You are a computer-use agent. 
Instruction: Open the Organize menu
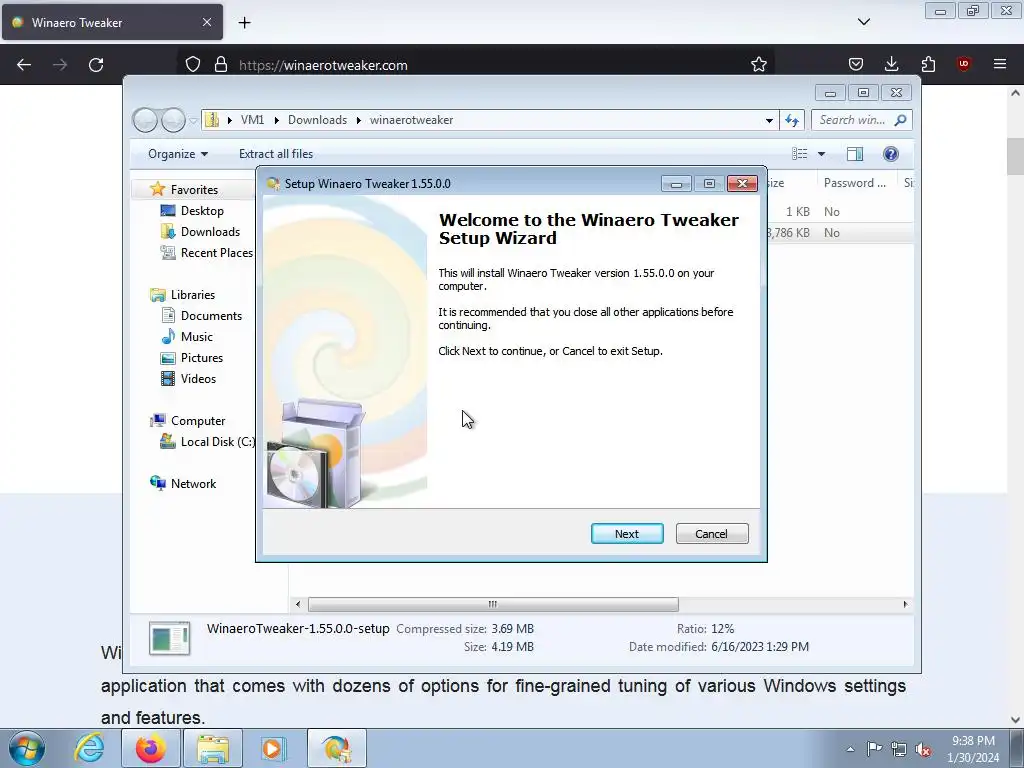(178, 154)
